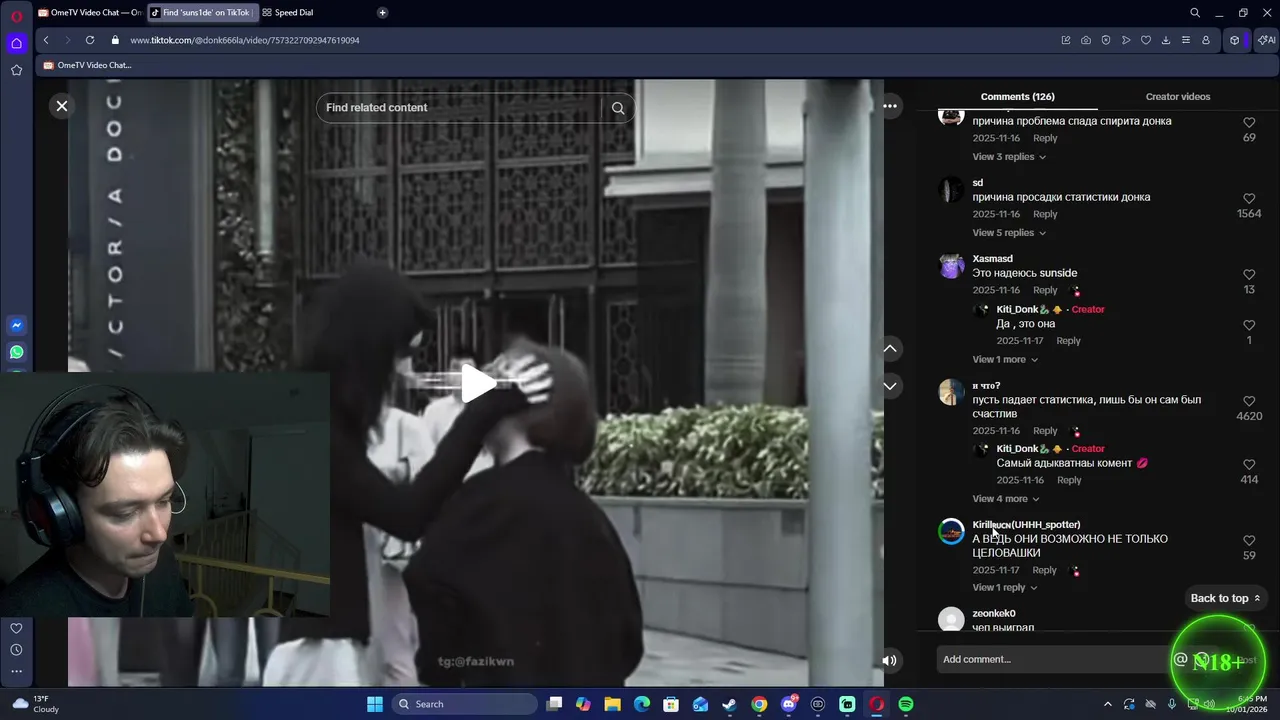Expand View 3 replies
Screen dimensions: 1280x720
pyautogui.click(x=1009, y=157)
